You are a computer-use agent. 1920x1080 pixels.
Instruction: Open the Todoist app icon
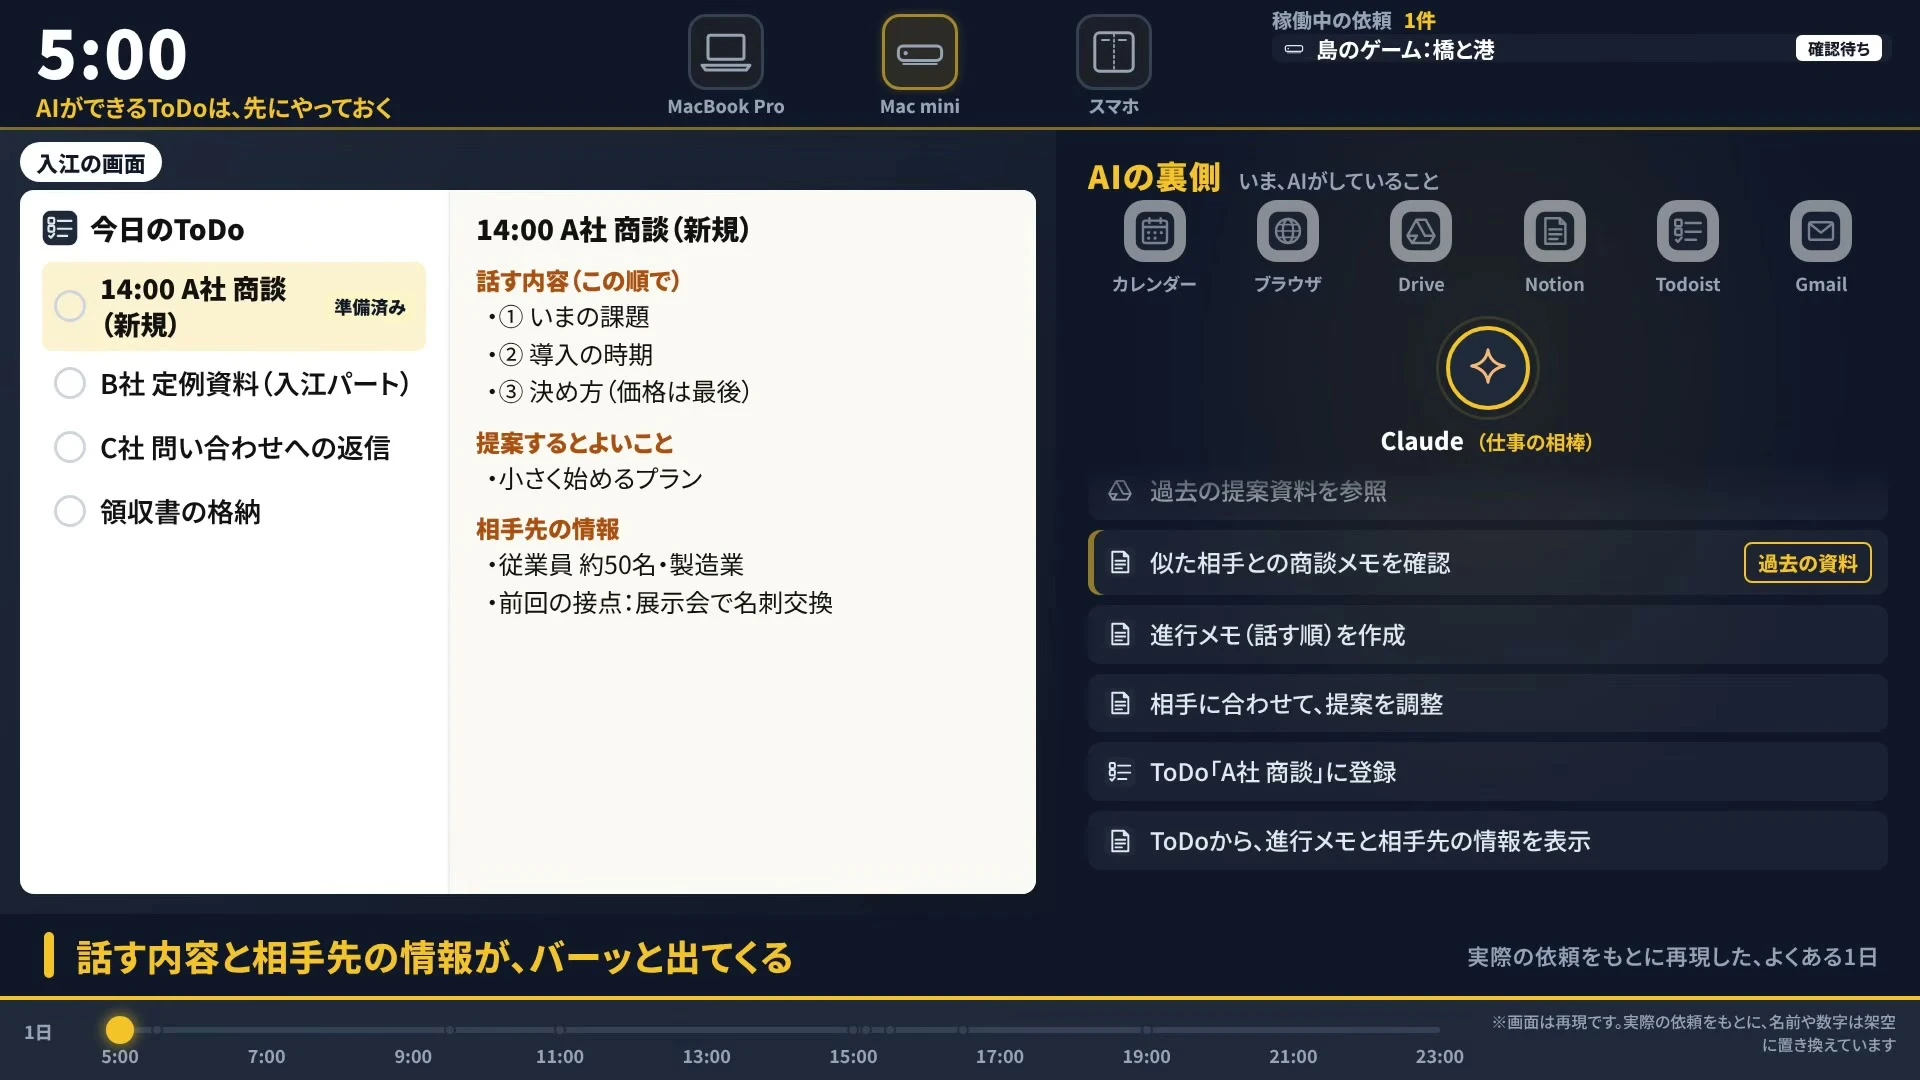(x=1687, y=231)
